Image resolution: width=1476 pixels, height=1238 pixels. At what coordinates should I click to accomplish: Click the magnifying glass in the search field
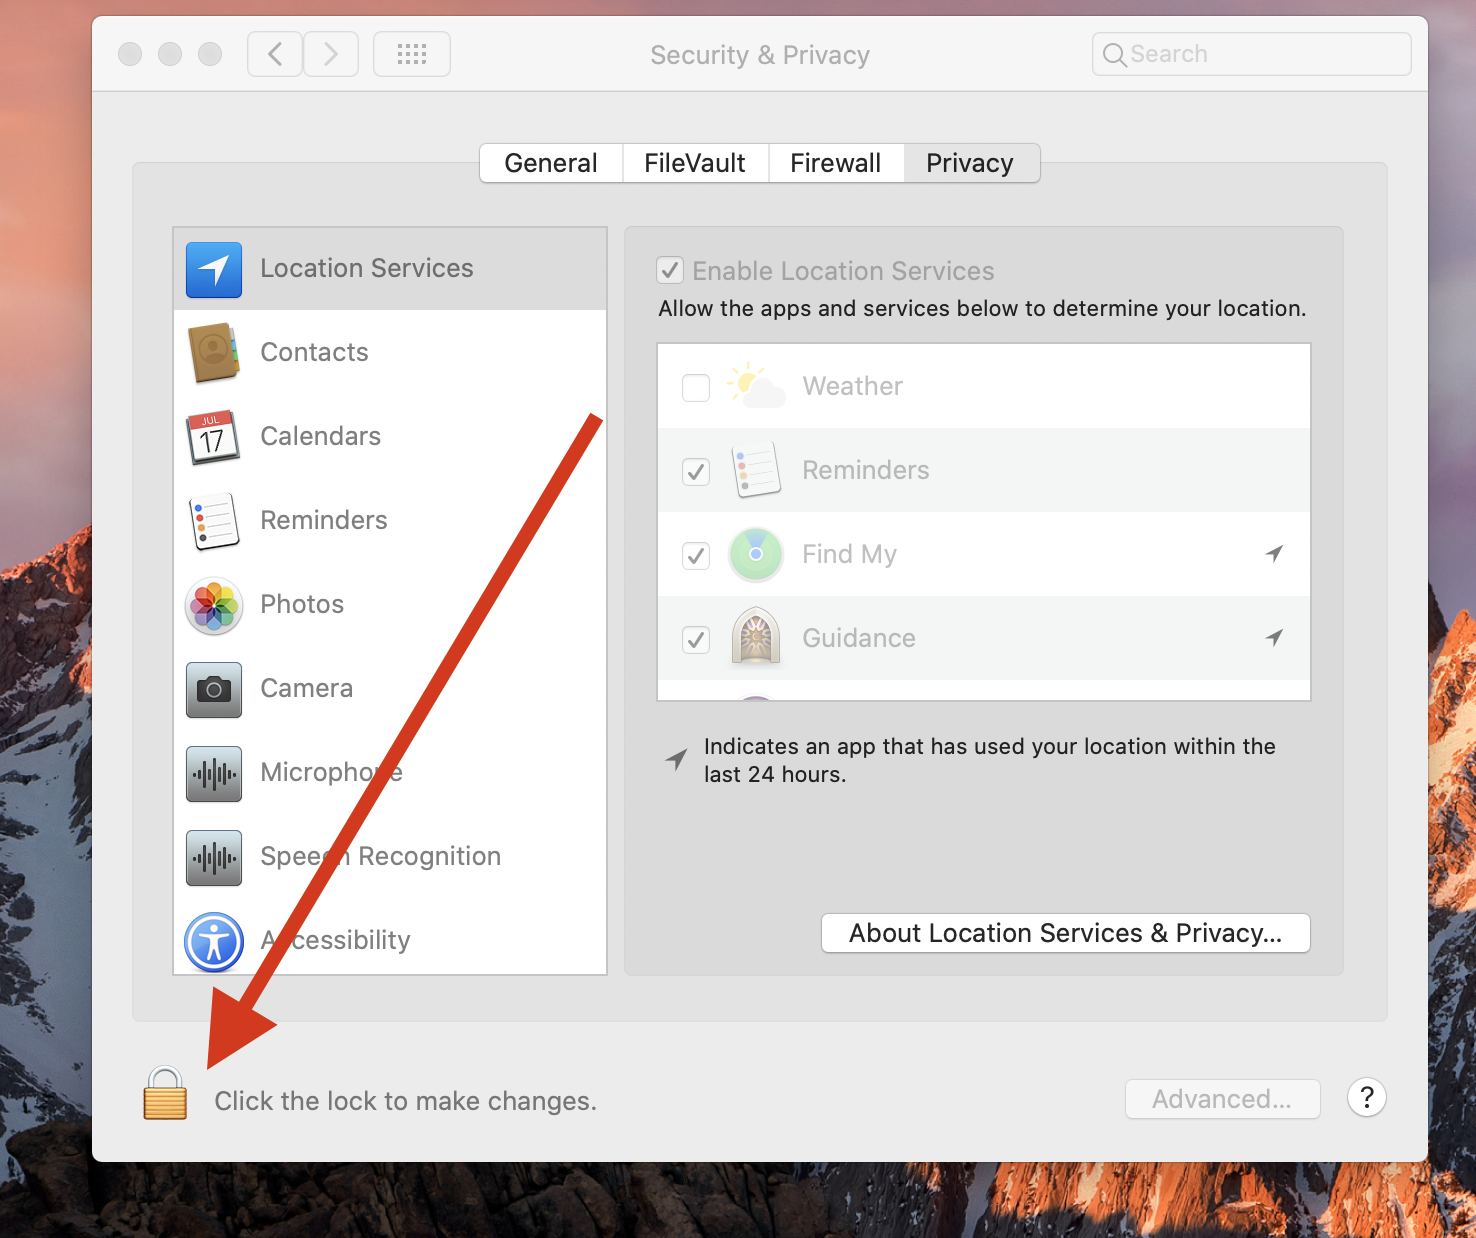coord(1115,54)
